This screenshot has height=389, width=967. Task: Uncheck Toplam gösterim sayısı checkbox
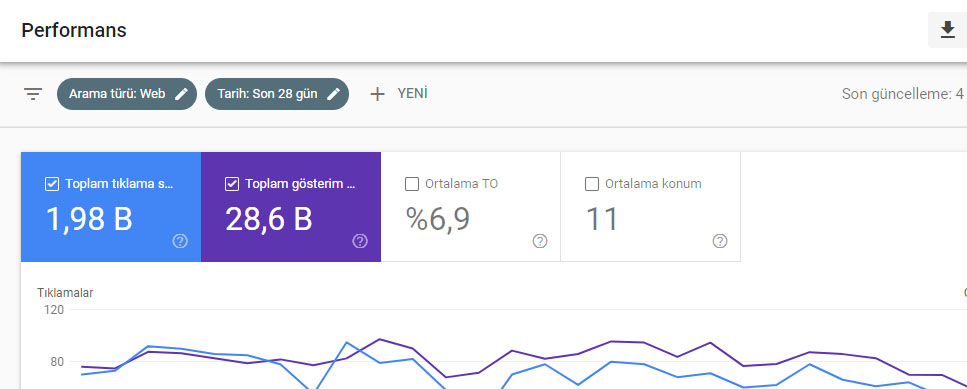[x=232, y=184]
